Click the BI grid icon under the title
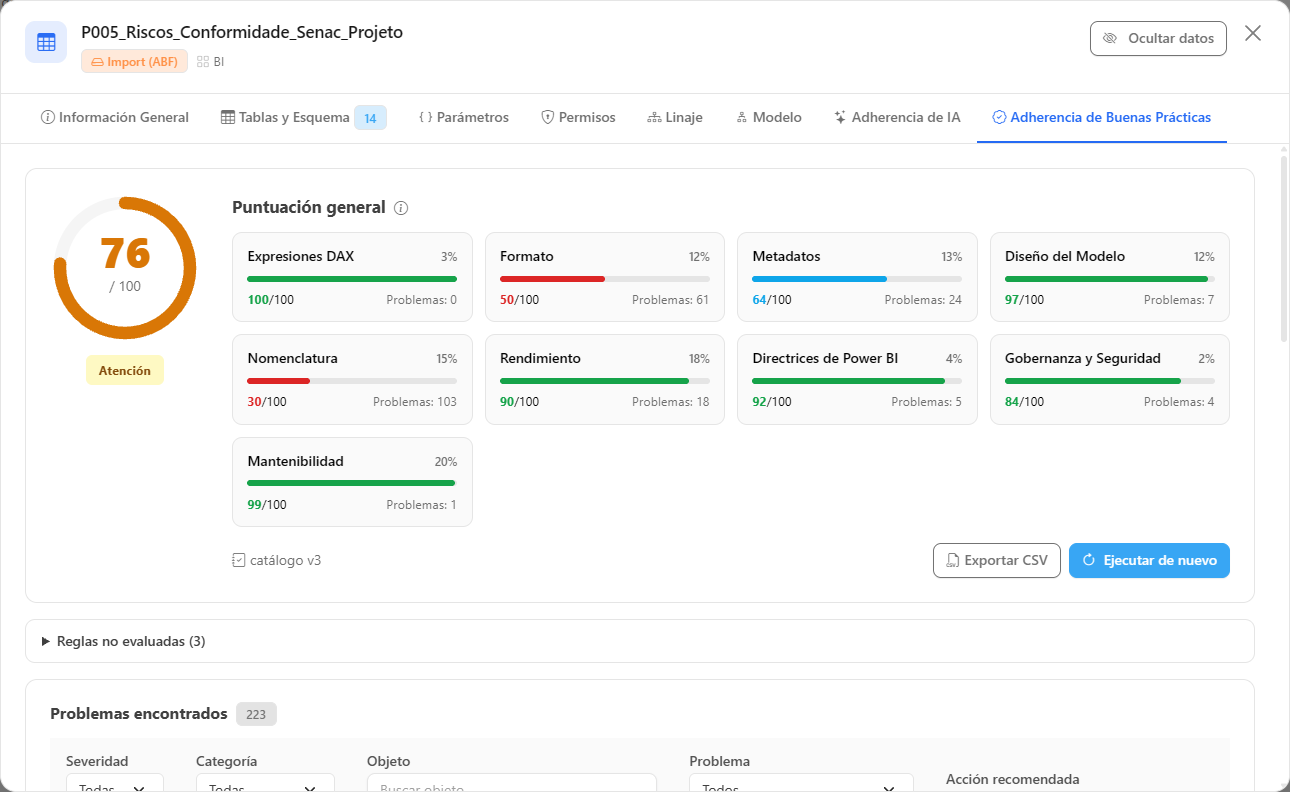The image size is (1290, 792). (x=203, y=62)
